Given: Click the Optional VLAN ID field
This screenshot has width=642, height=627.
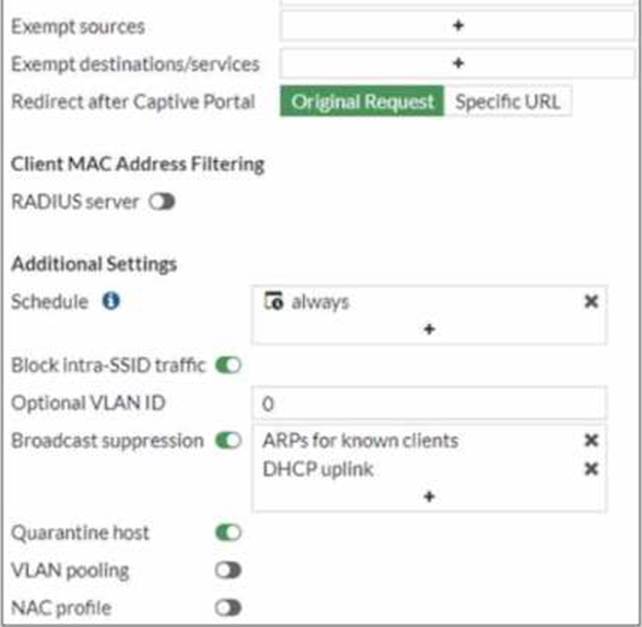Looking at the screenshot, I should [429, 403].
